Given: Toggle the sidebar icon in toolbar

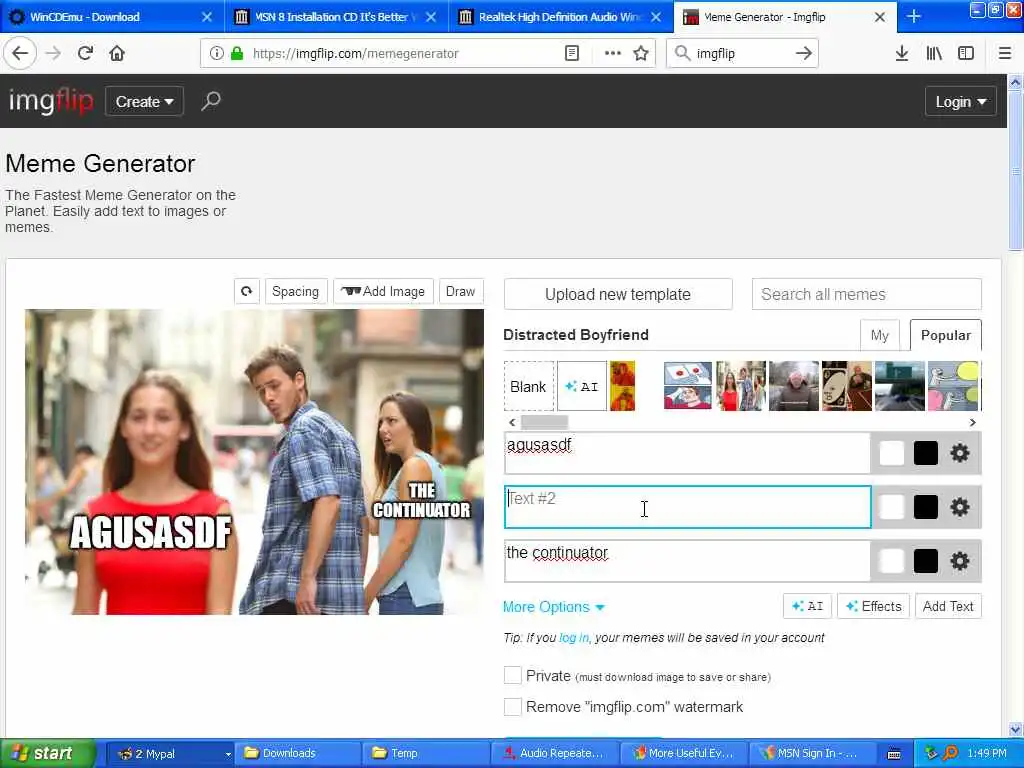Looking at the screenshot, I should [966, 53].
